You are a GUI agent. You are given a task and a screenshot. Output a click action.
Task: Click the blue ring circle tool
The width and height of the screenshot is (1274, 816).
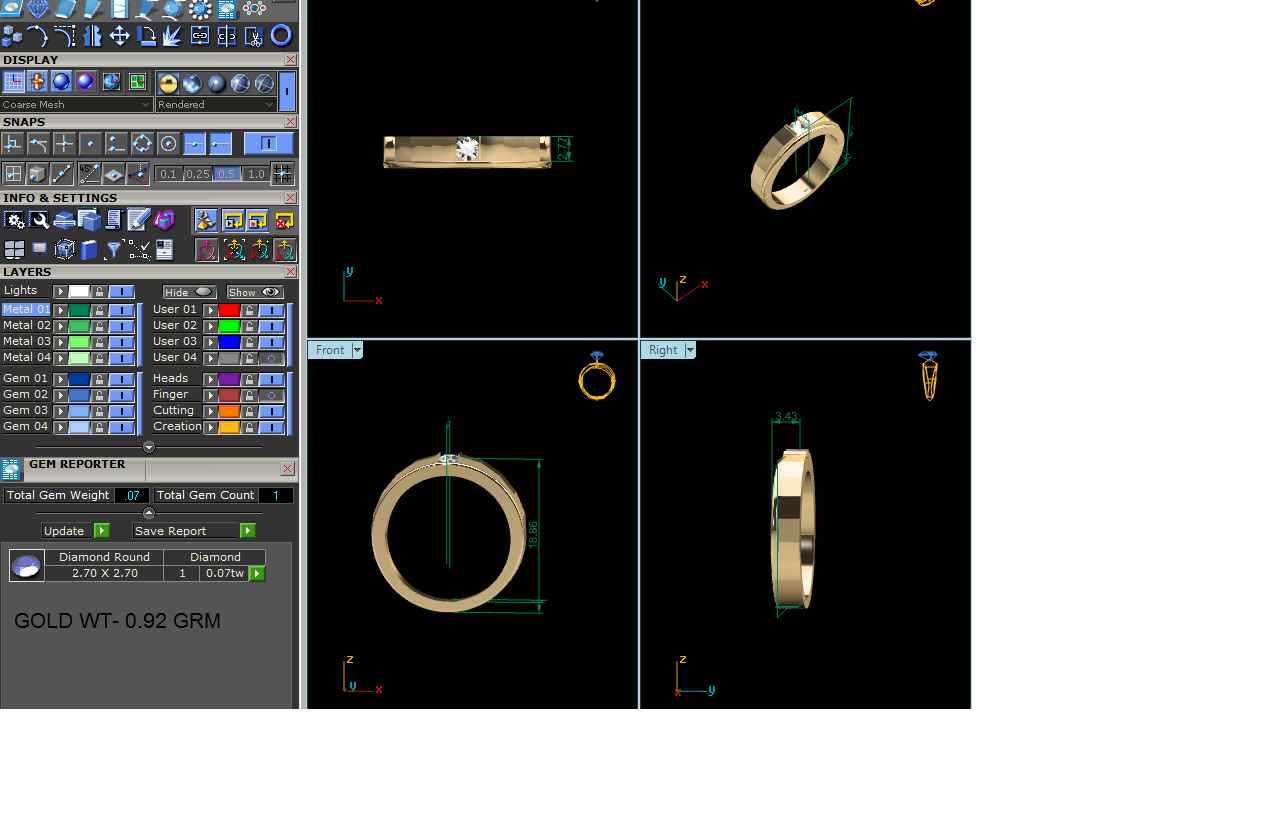coord(281,36)
